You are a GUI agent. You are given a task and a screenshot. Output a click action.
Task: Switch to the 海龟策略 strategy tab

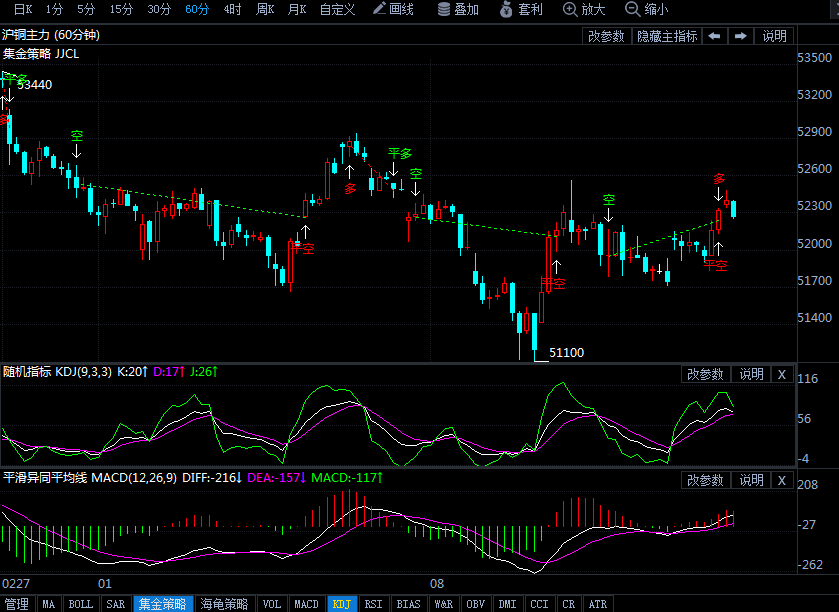coord(224,604)
